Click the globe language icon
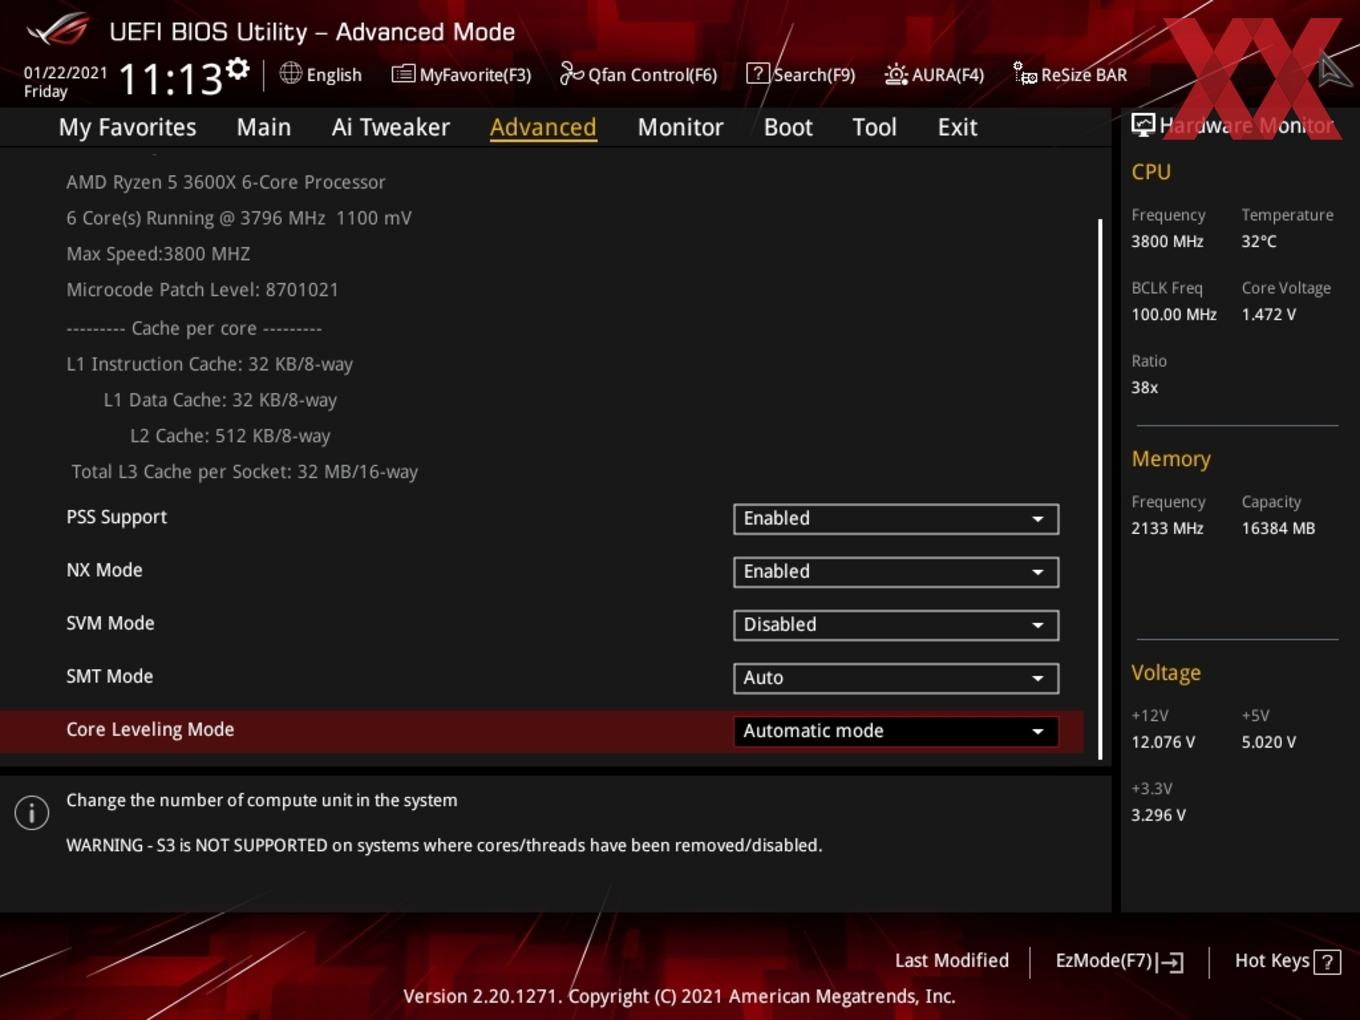The image size is (1360, 1020). (x=290, y=73)
